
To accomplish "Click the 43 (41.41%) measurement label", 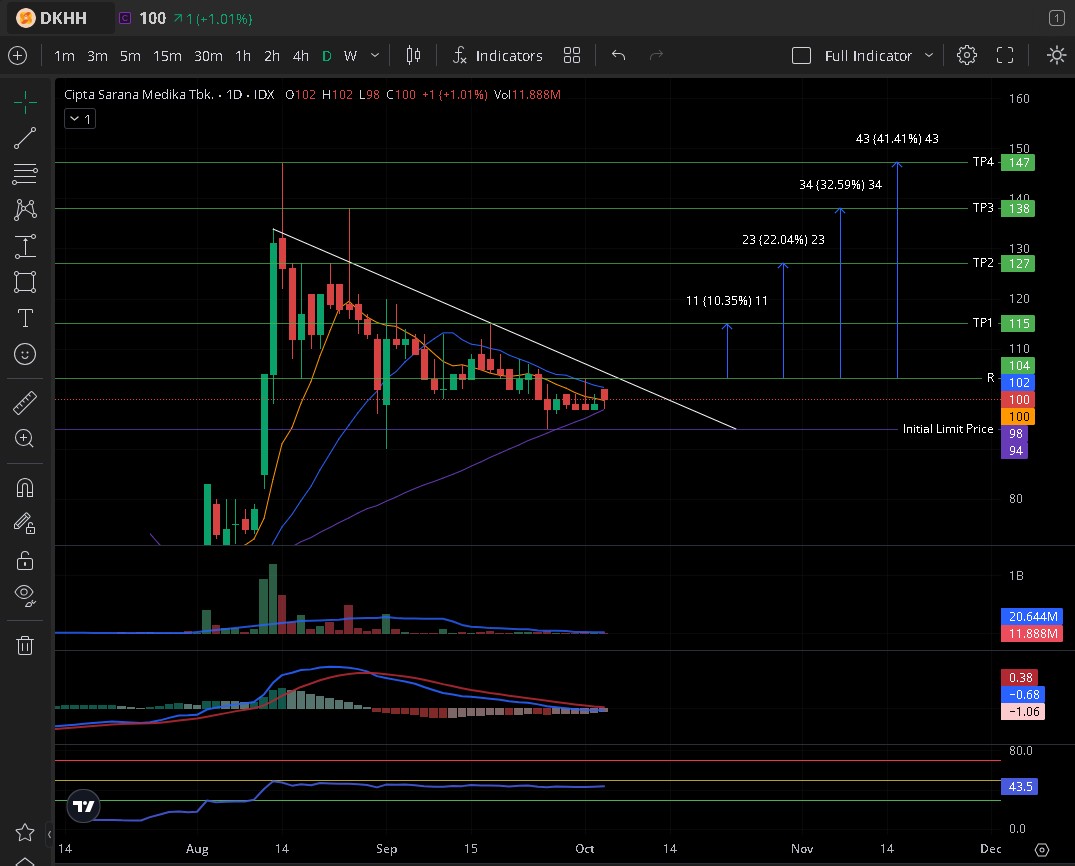I will (x=897, y=139).
